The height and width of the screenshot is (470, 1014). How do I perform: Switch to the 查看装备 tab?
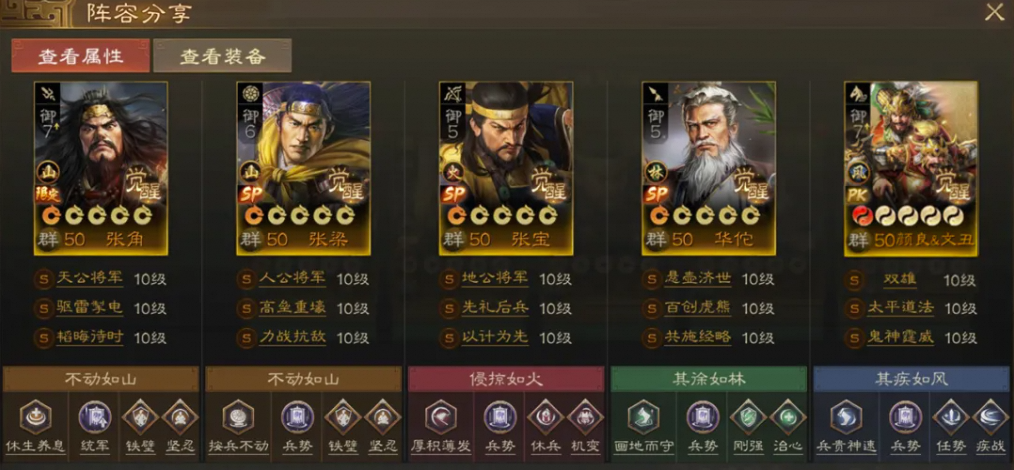pos(222,56)
